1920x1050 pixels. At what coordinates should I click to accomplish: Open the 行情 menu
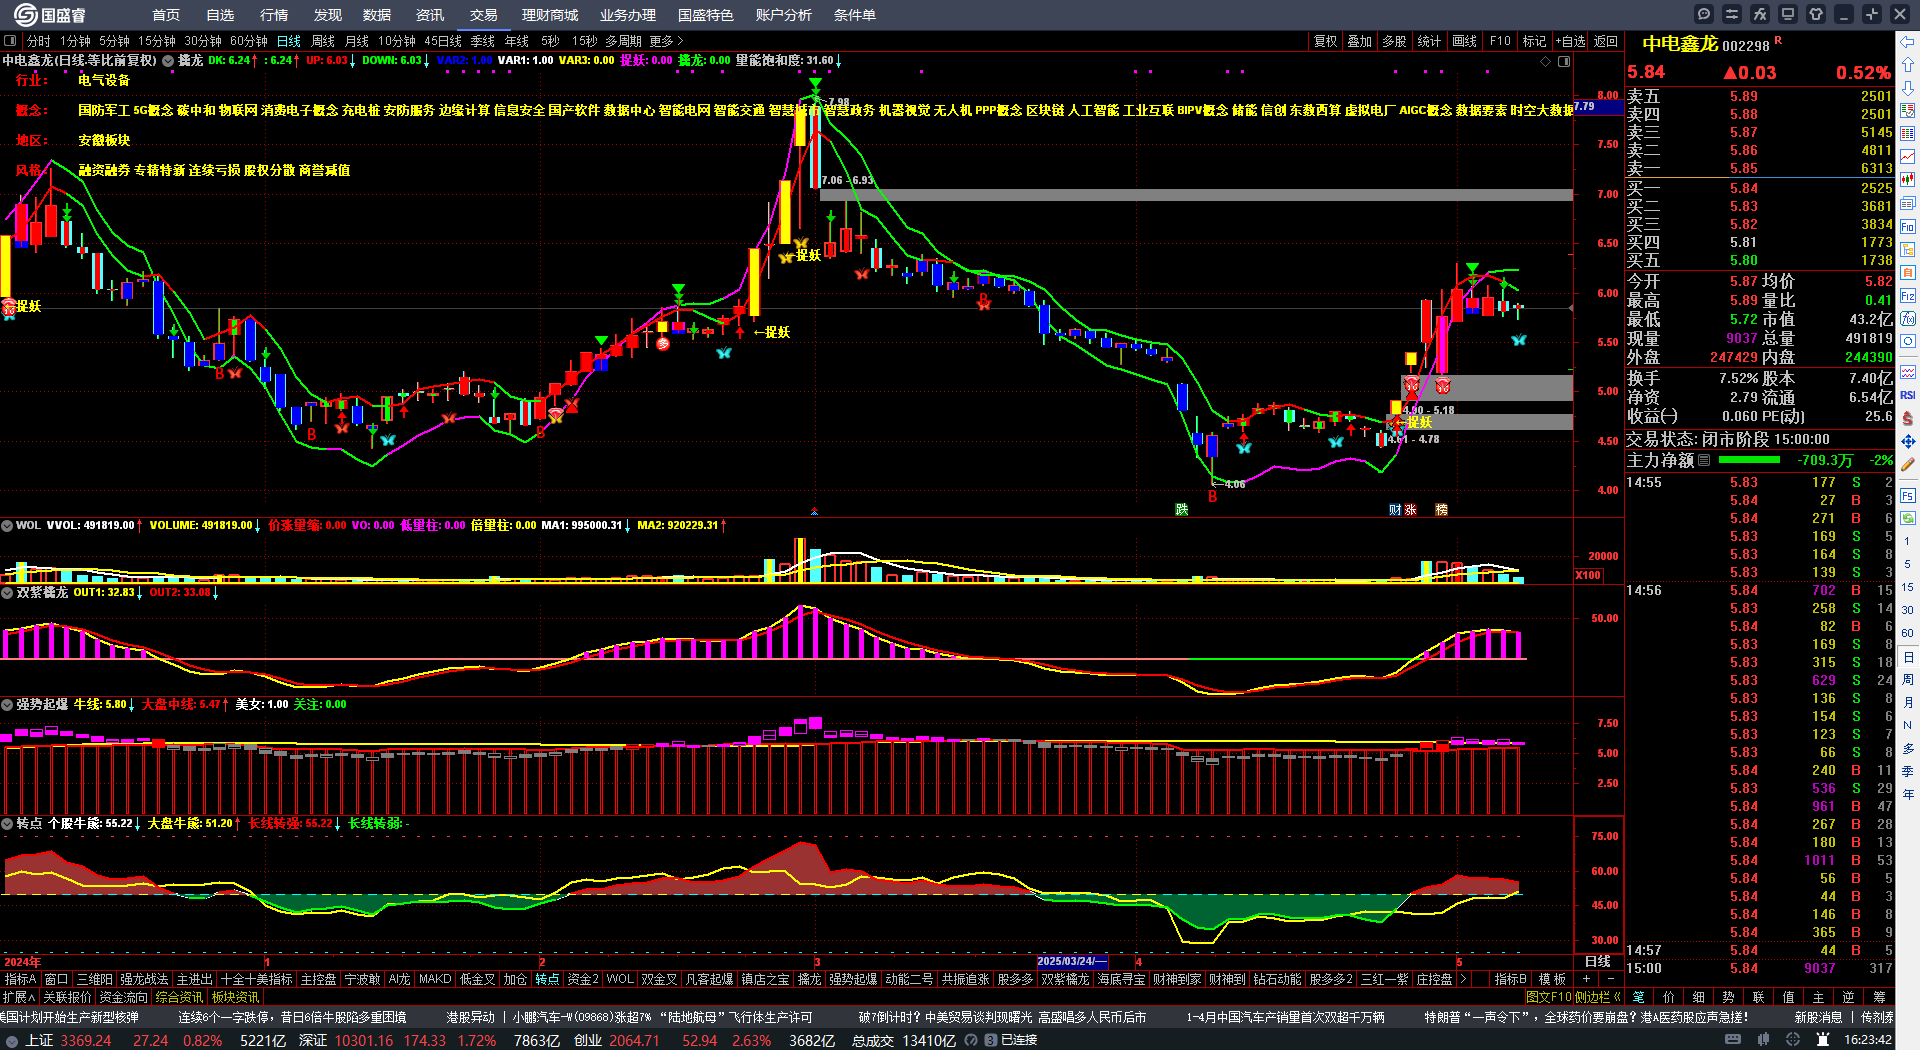point(274,15)
